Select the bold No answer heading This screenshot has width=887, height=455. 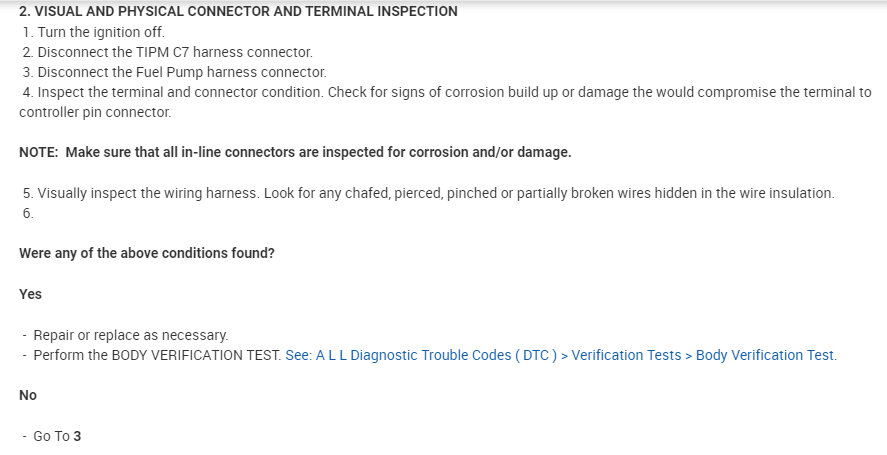[x=28, y=395]
